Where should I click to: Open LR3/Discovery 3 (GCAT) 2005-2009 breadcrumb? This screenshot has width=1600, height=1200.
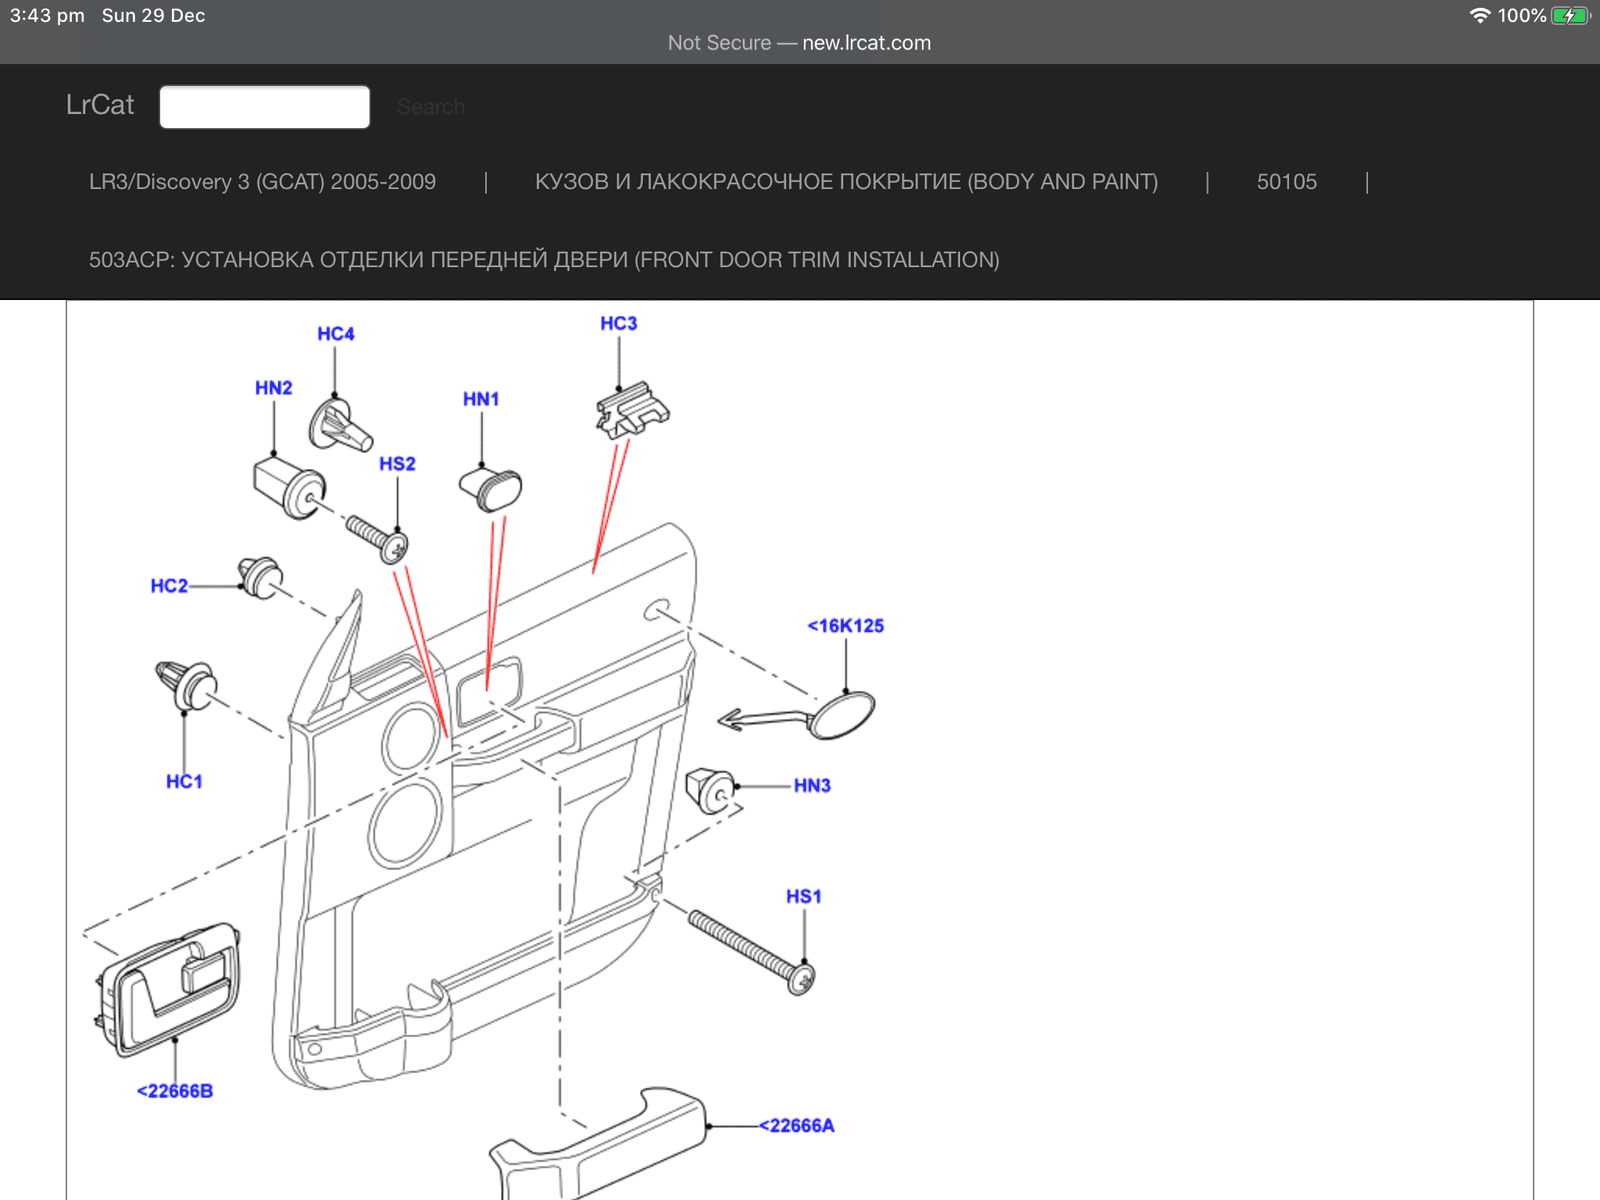pyautogui.click(x=262, y=182)
